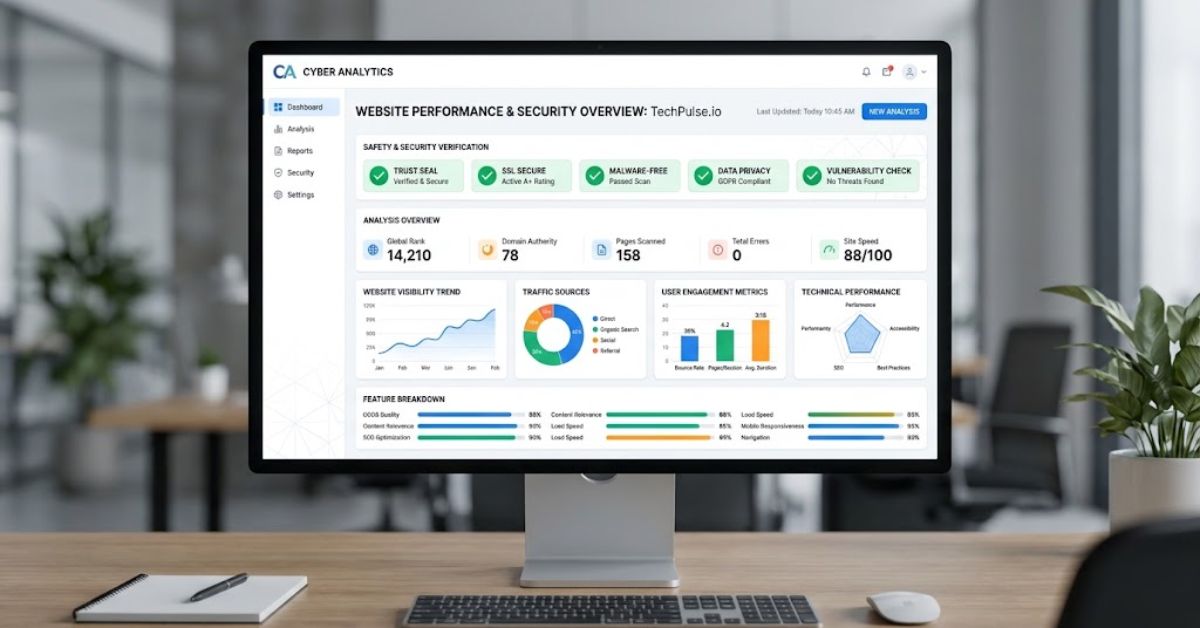Click the user profile avatar
This screenshot has width=1200, height=628.
tap(909, 72)
